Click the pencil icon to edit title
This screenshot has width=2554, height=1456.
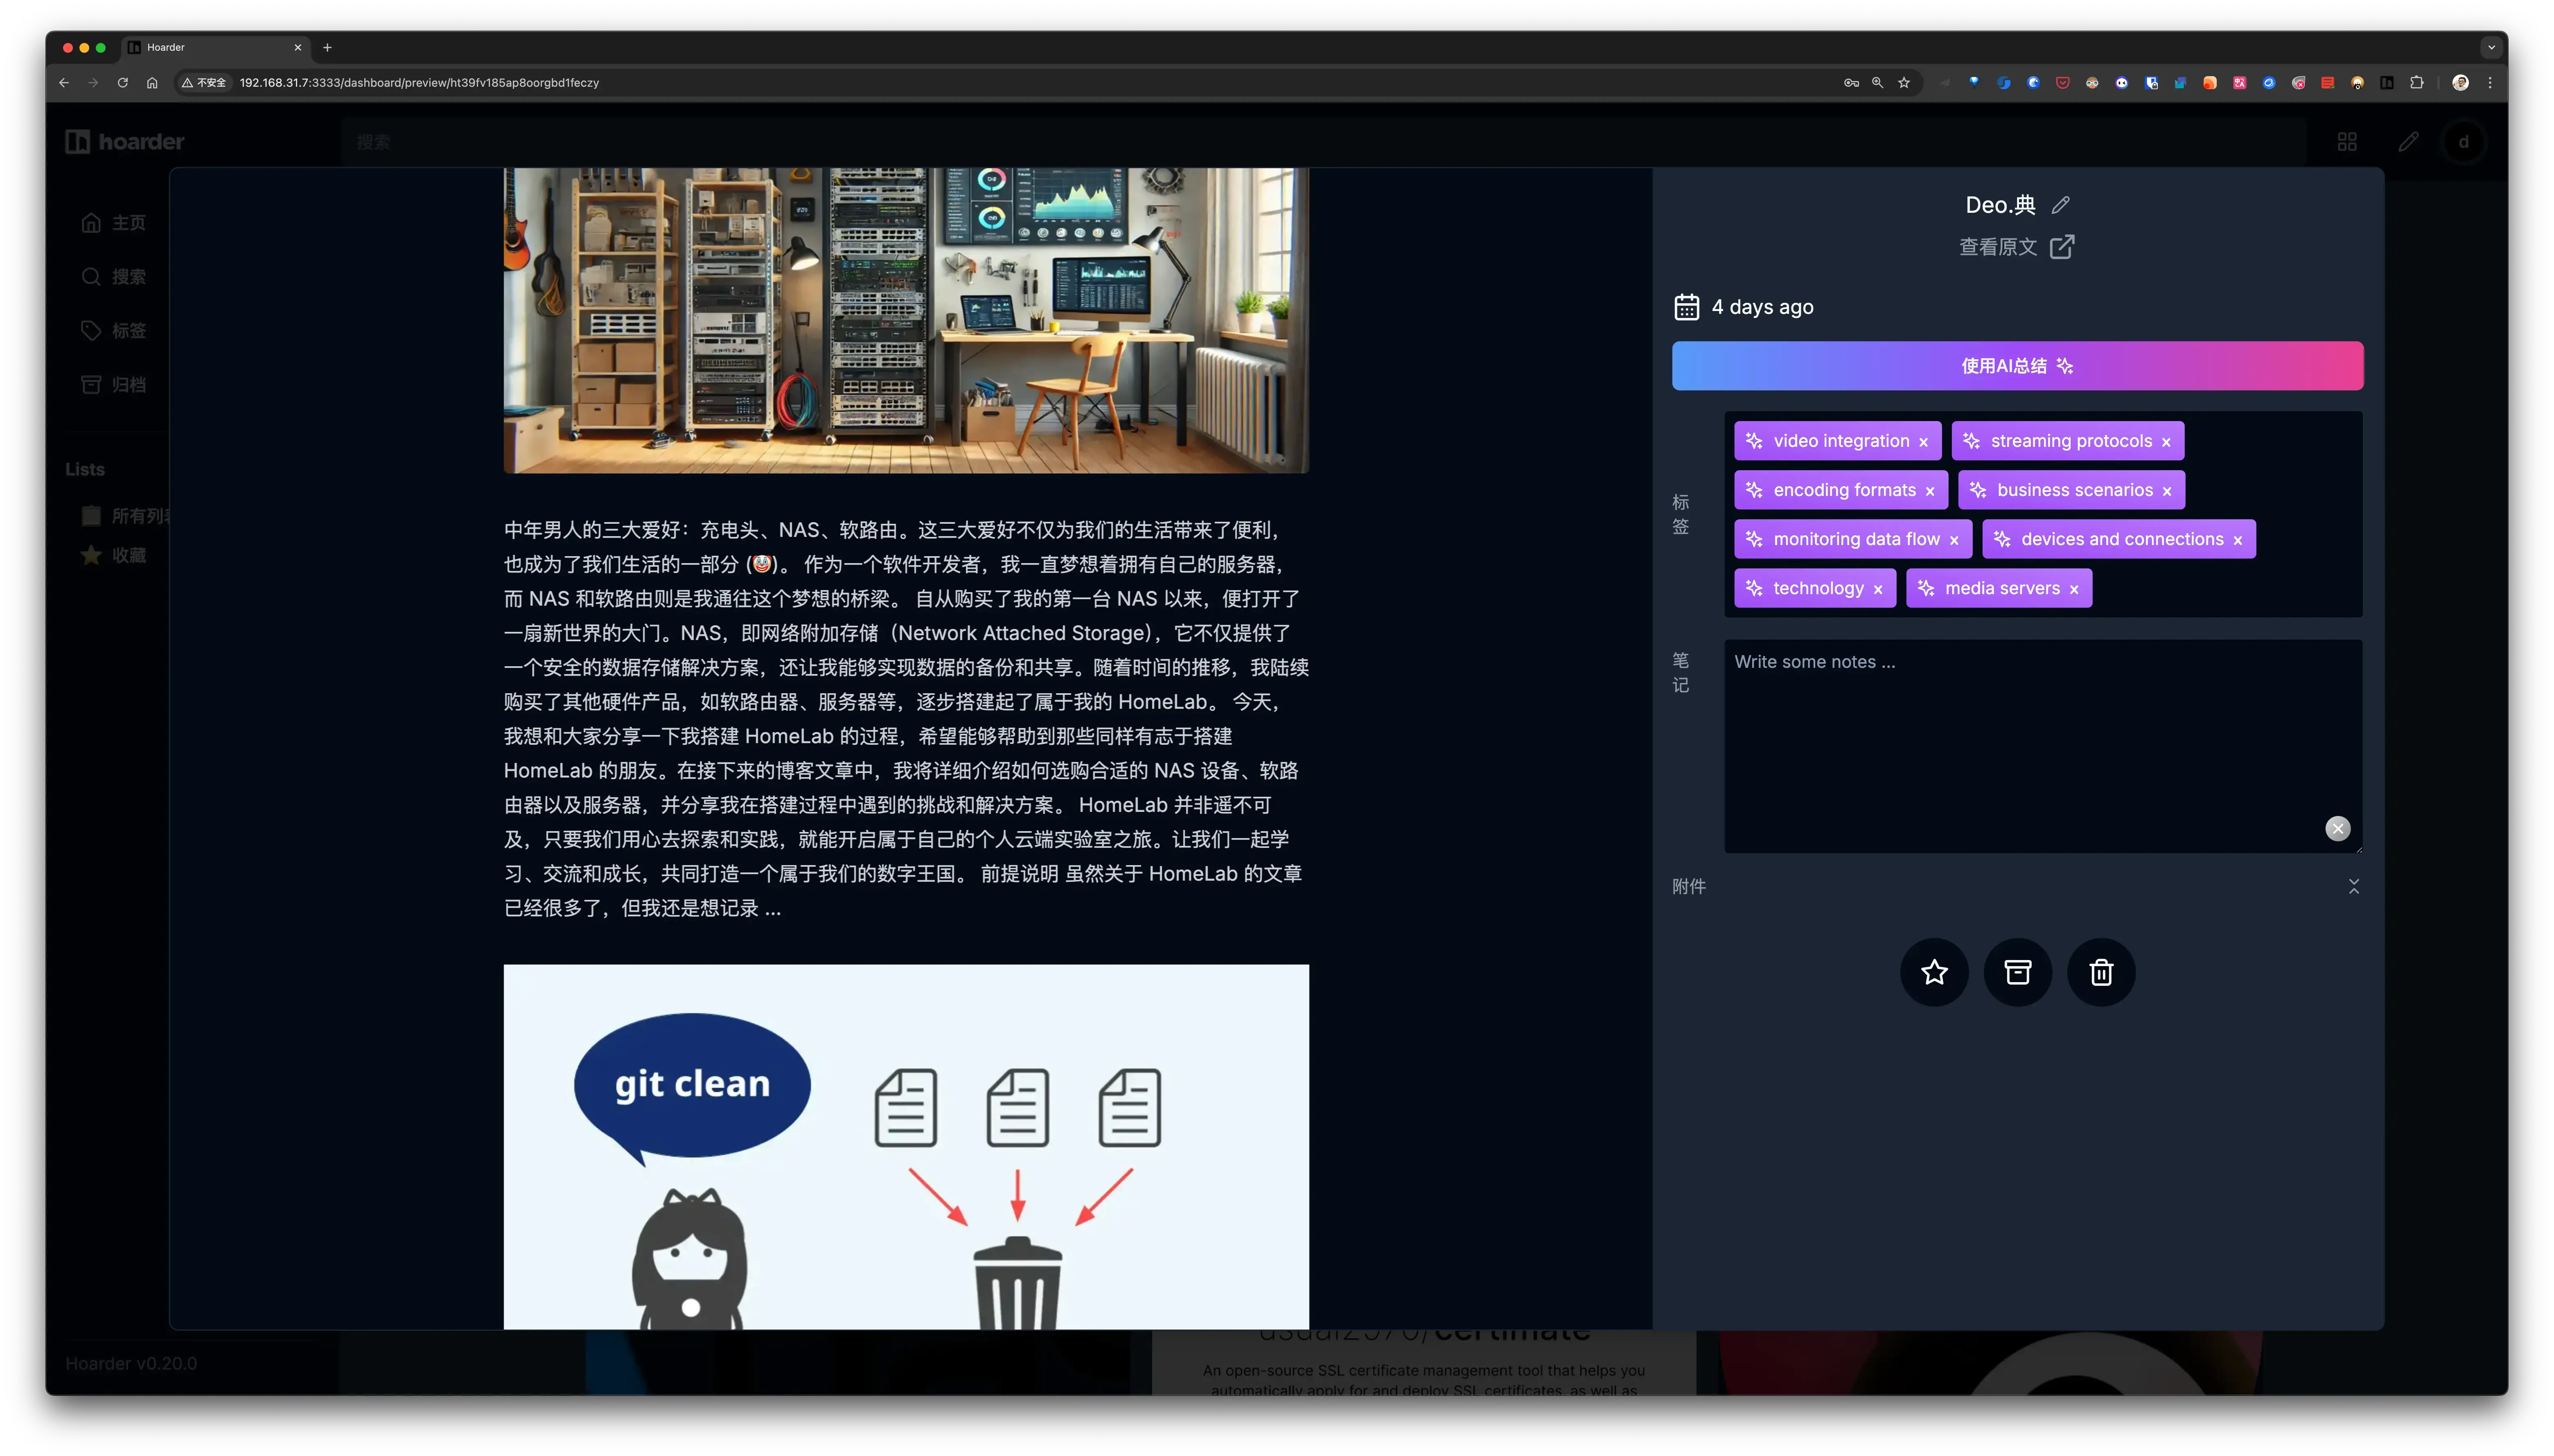click(2060, 205)
